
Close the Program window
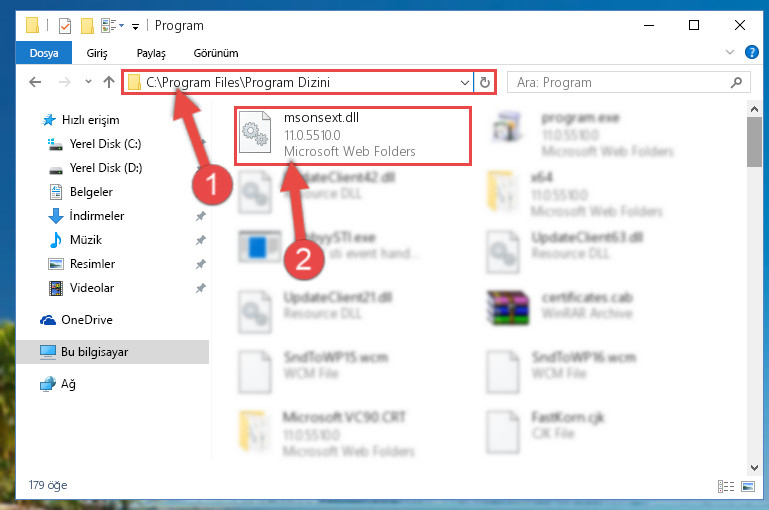[740, 26]
